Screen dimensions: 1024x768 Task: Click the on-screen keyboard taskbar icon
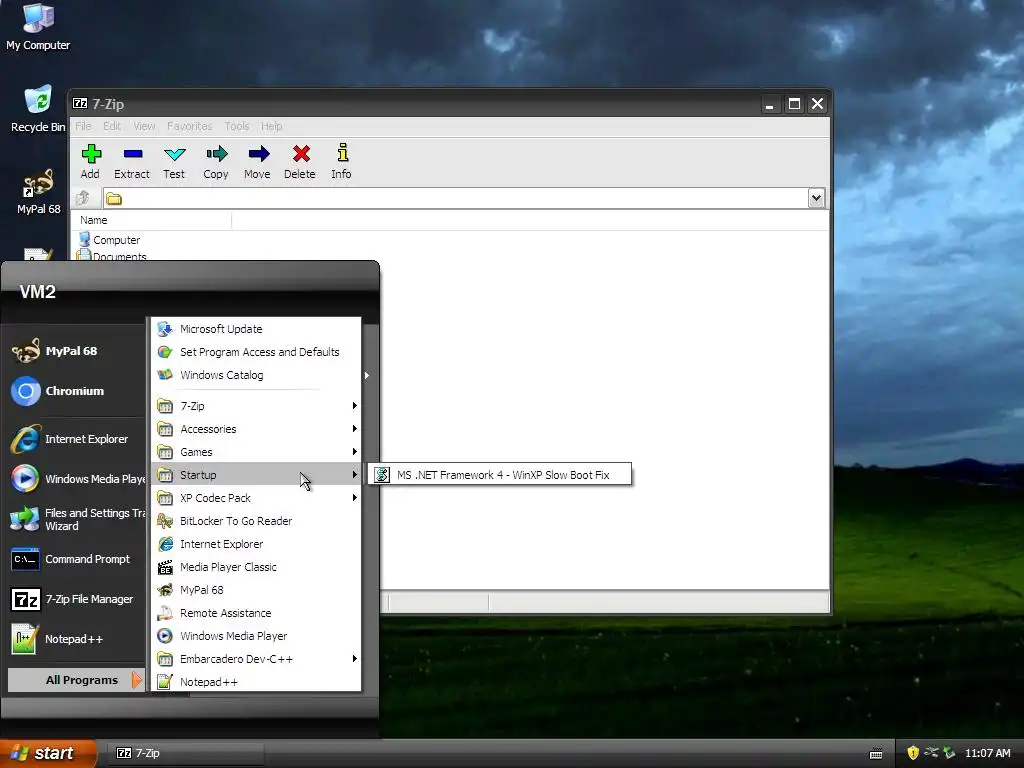pyautogui.click(x=876, y=754)
